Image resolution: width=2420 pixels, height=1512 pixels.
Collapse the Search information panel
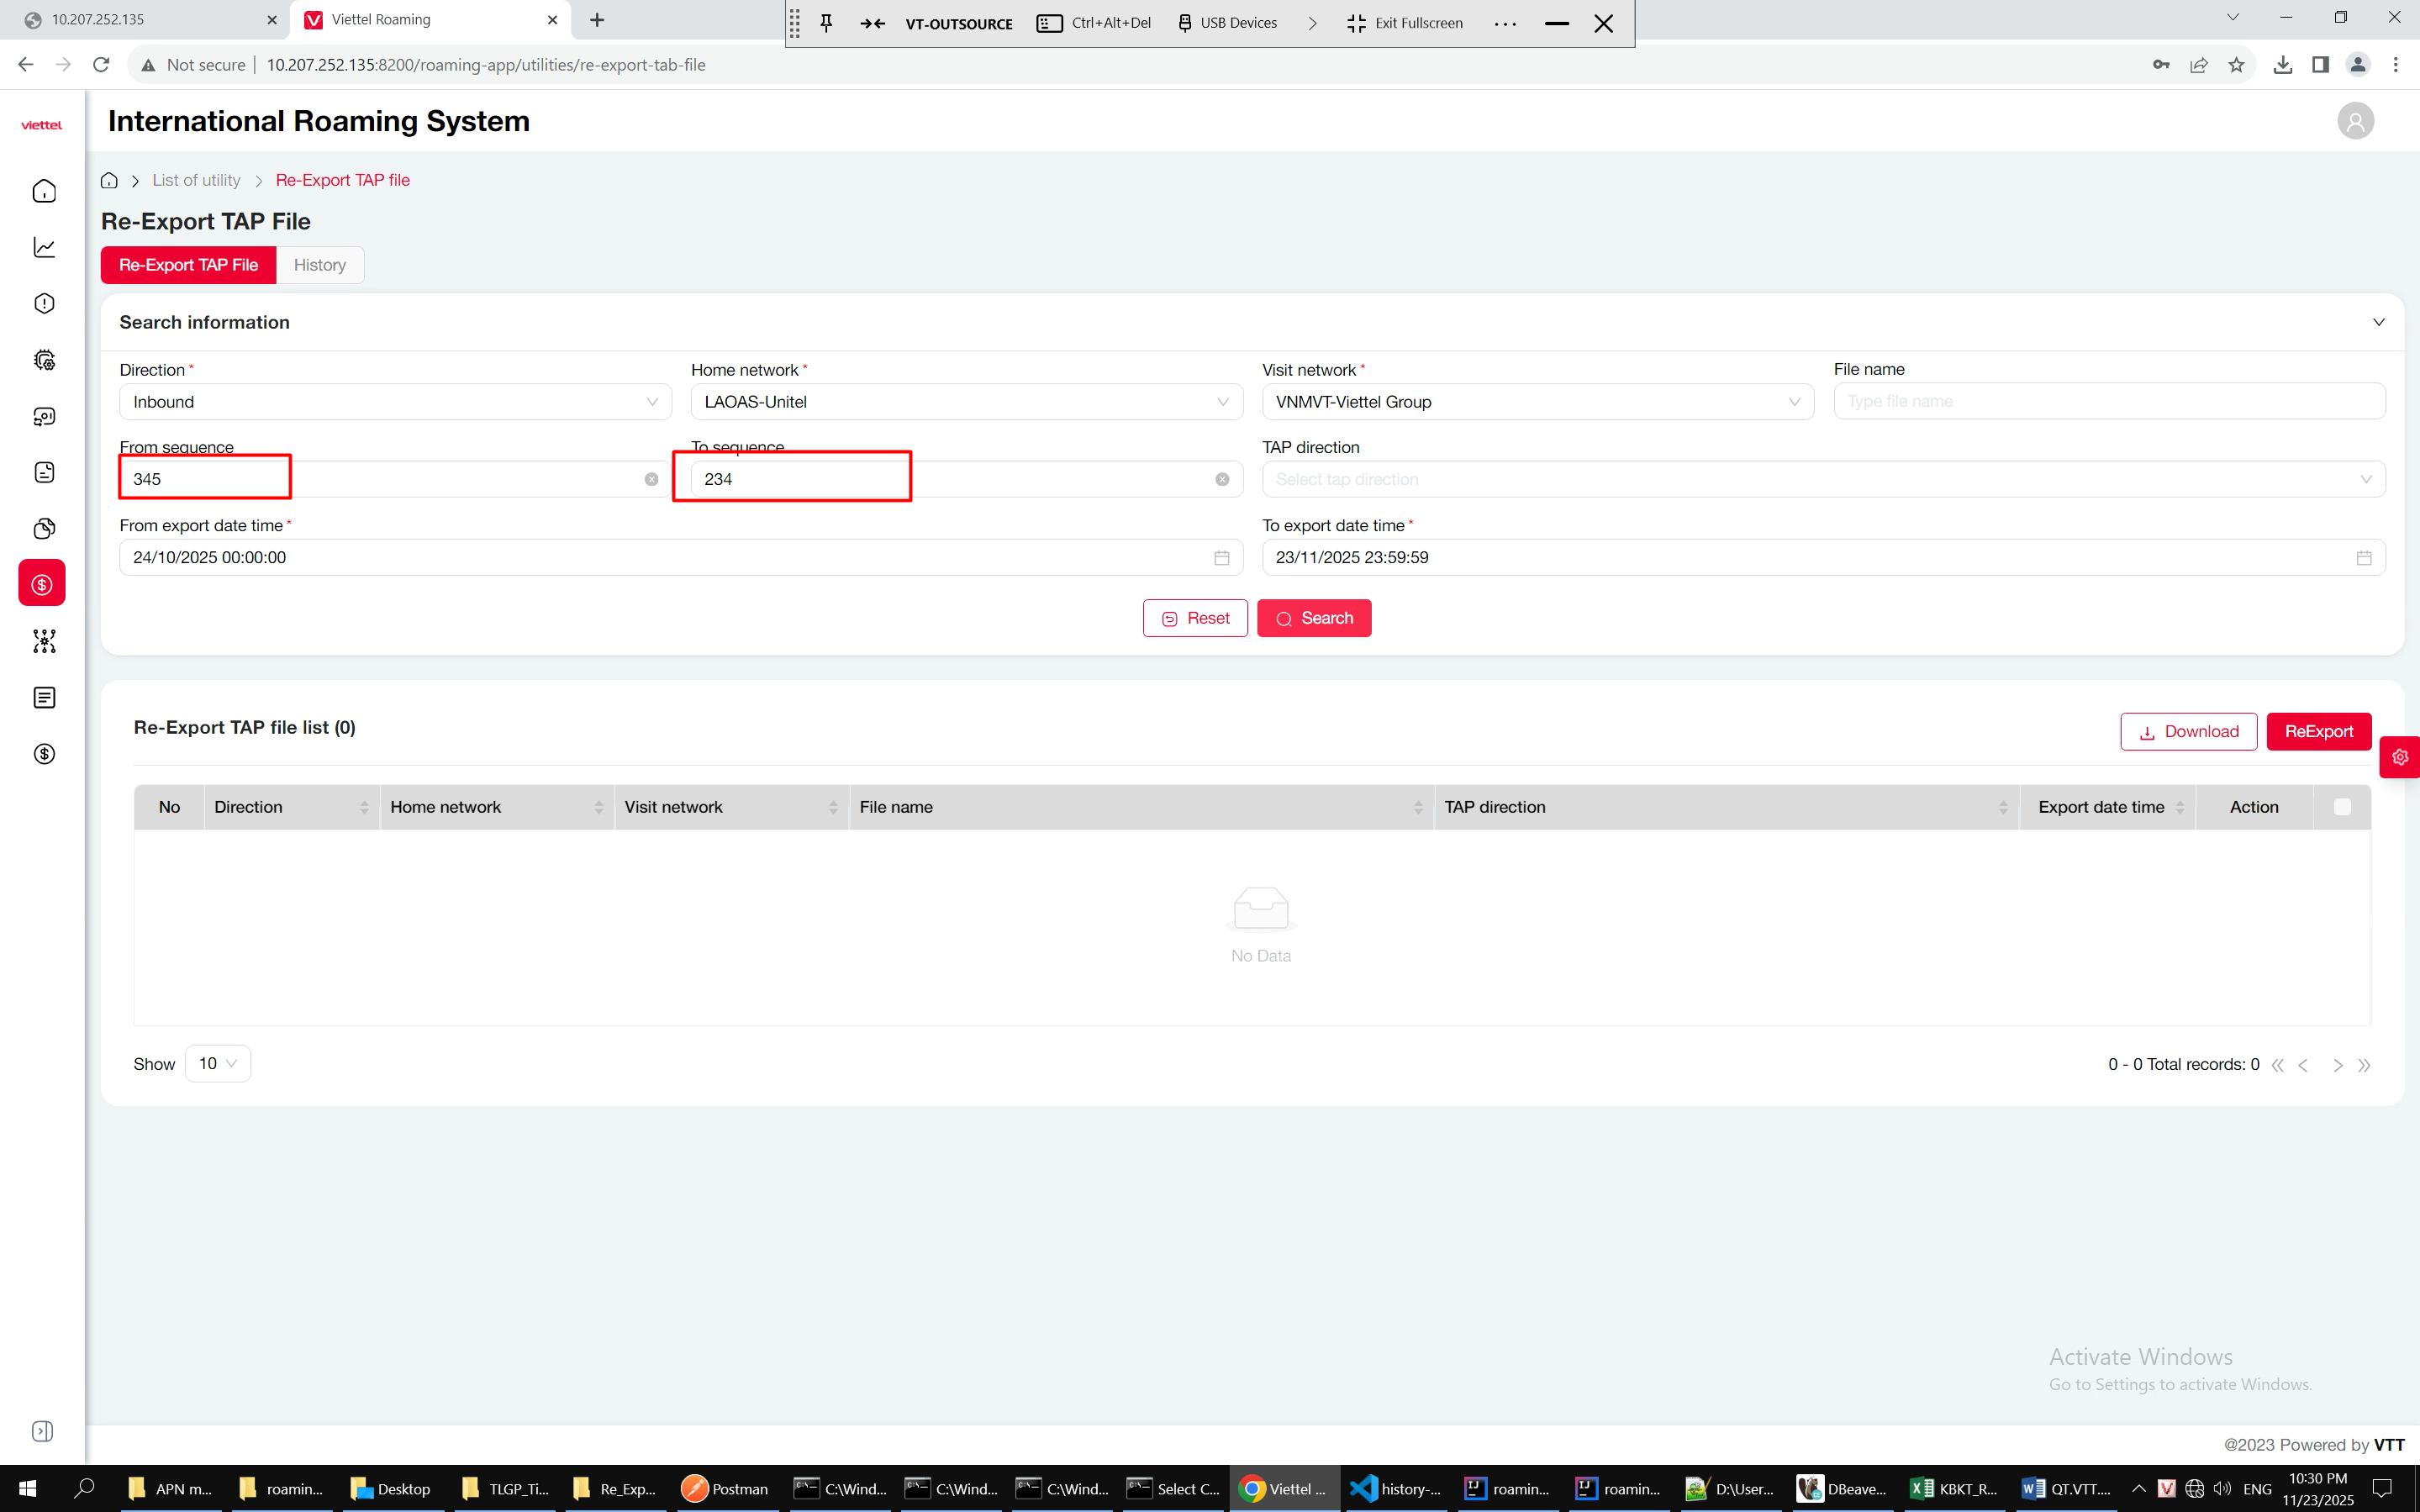tap(2378, 322)
